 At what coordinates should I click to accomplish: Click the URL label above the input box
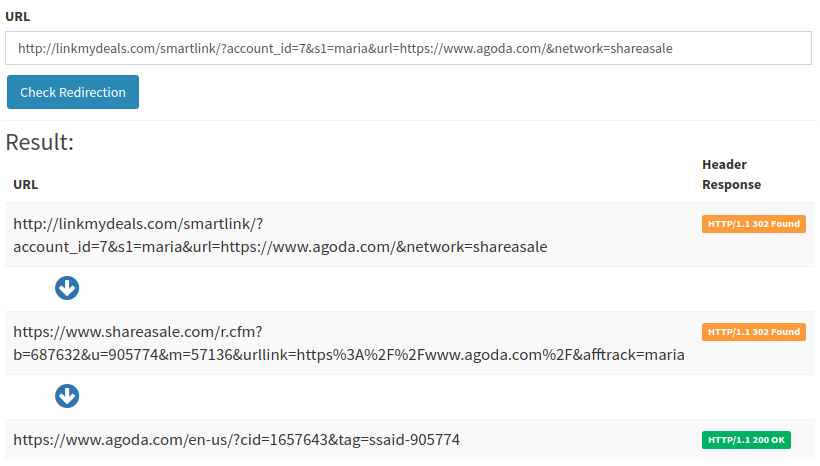(18, 17)
